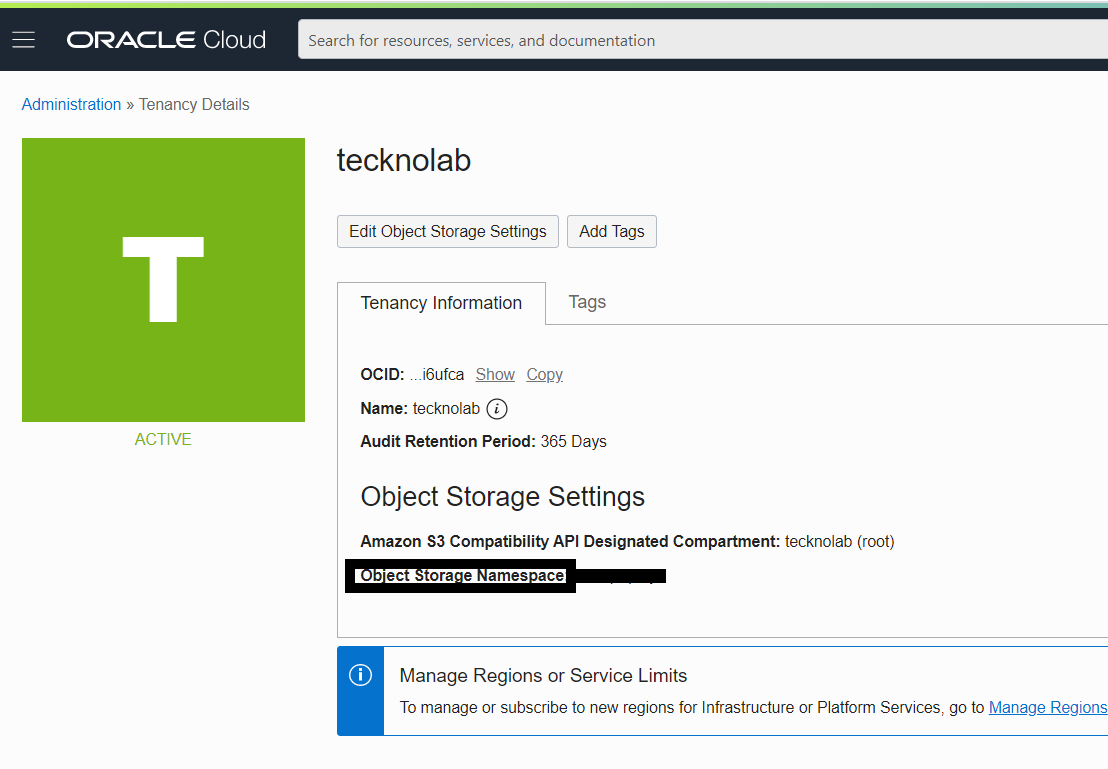Click the ACTIVE status label

click(163, 440)
